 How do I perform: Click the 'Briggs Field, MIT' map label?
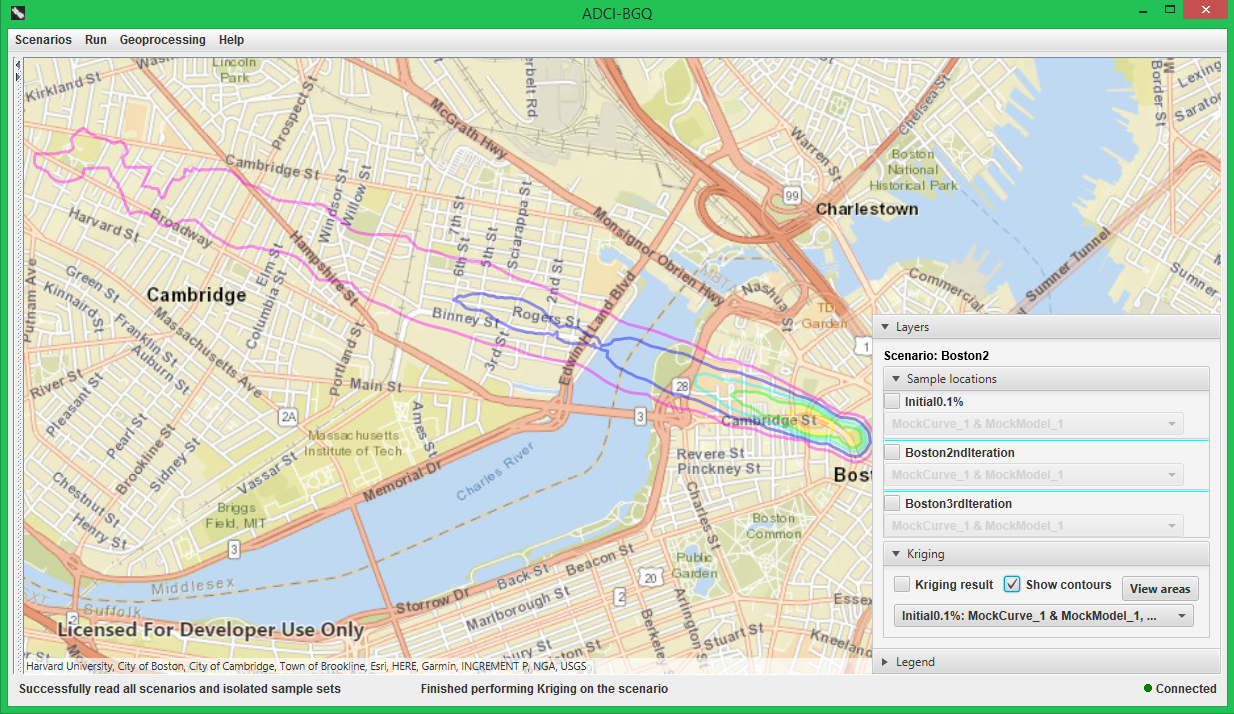tap(235, 514)
